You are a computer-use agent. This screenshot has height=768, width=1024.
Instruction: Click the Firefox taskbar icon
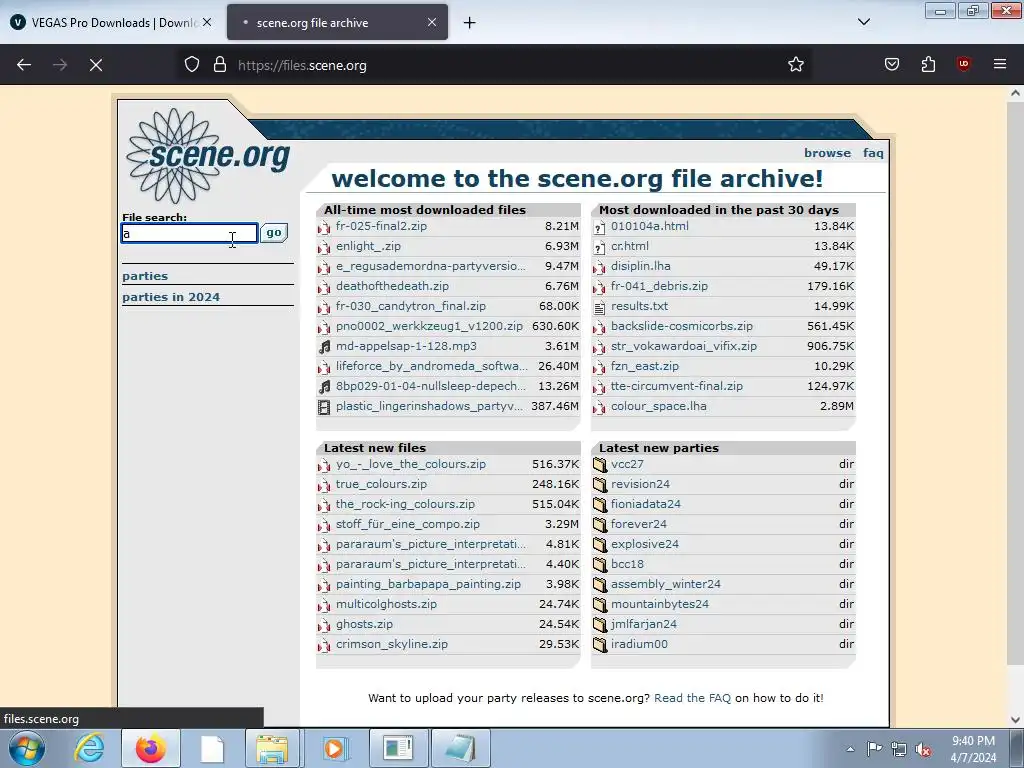pyautogui.click(x=151, y=749)
